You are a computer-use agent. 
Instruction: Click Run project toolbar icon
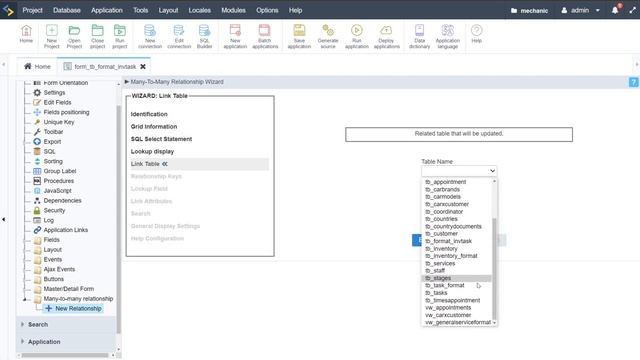click(120, 36)
